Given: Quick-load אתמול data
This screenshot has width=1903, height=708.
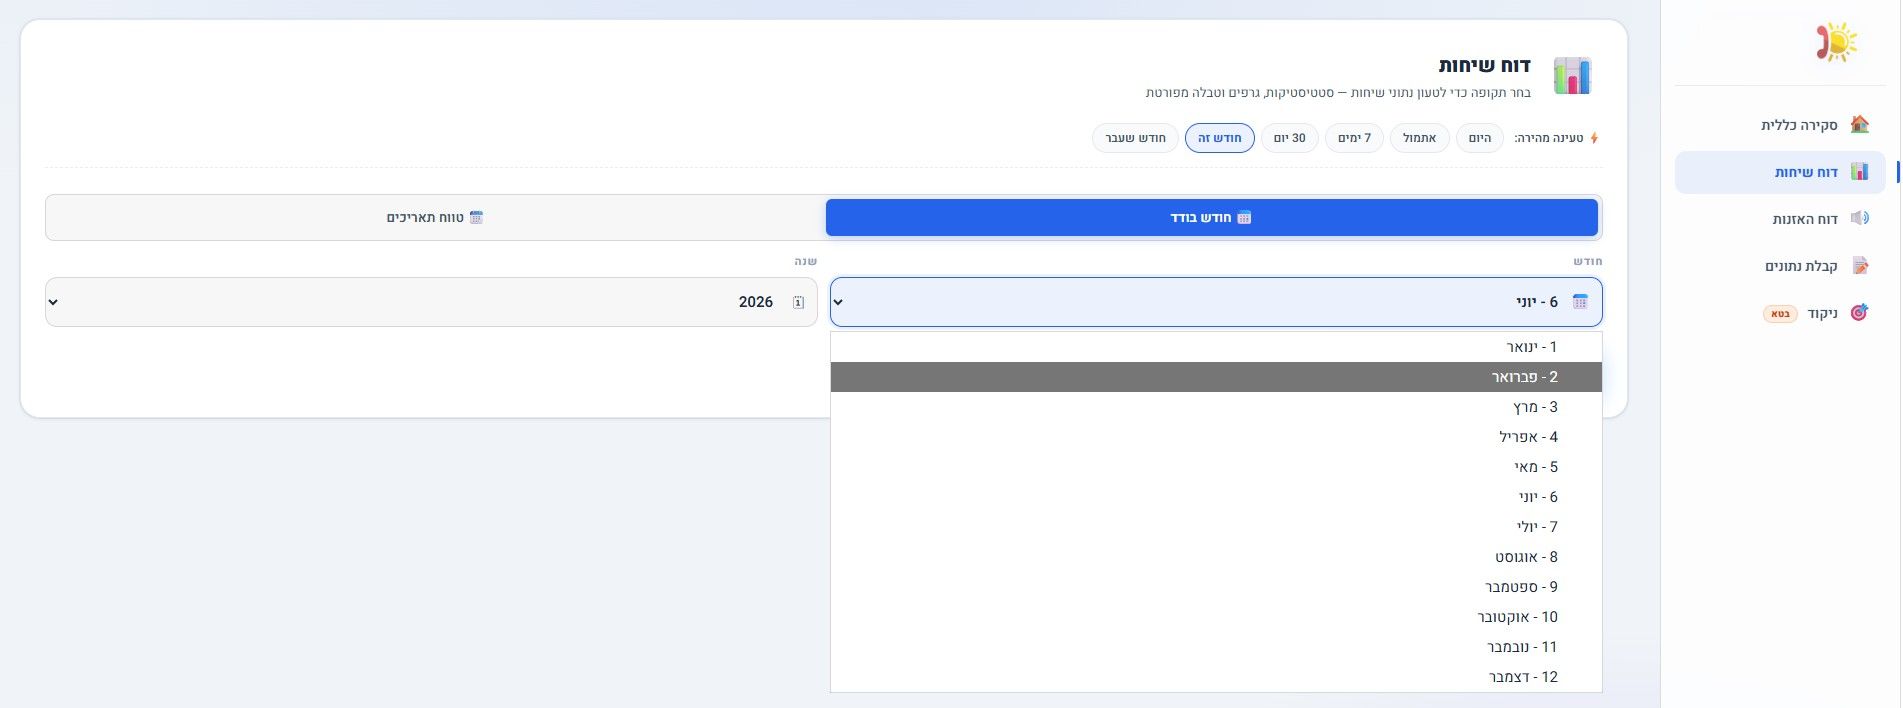Looking at the screenshot, I should (x=1419, y=138).
